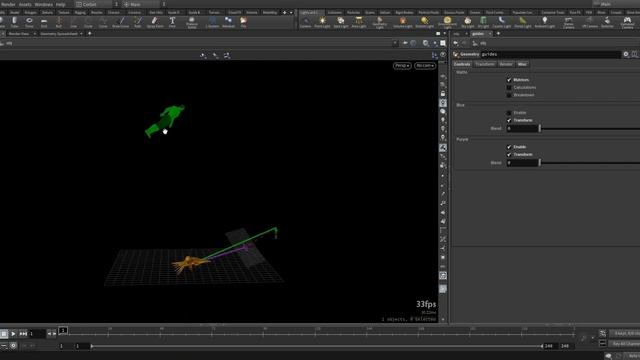
Task: Add a new tab in the parameter pane
Action: pyautogui.click(x=498, y=33)
